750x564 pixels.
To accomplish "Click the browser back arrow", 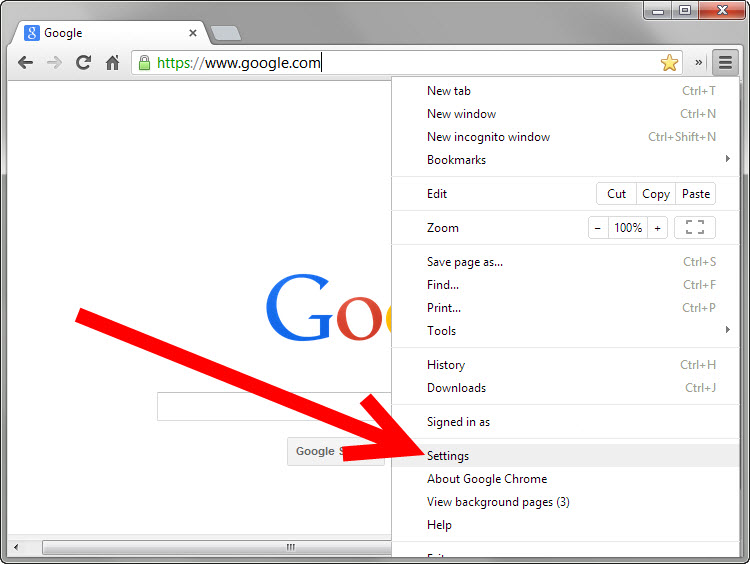I will click(25, 63).
